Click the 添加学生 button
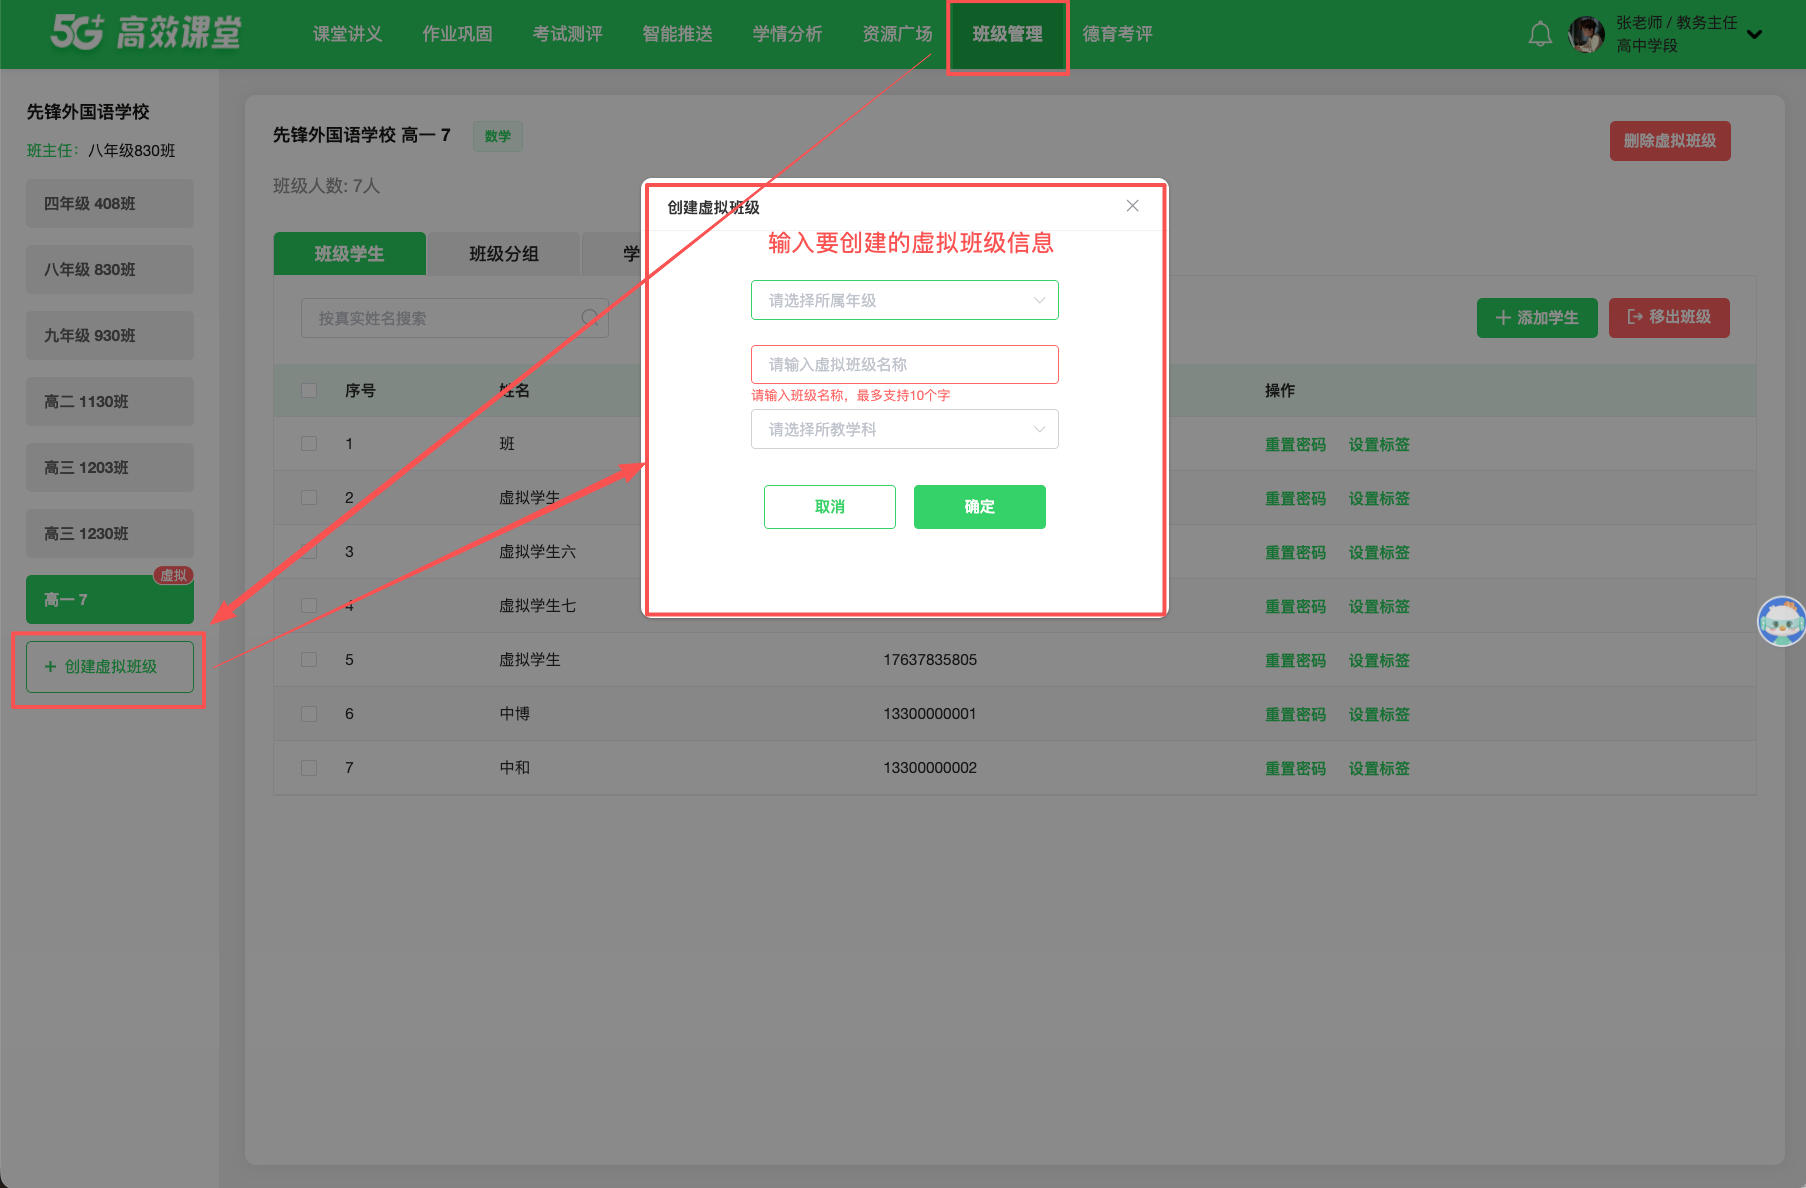This screenshot has width=1806, height=1188. tap(1537, 318)
